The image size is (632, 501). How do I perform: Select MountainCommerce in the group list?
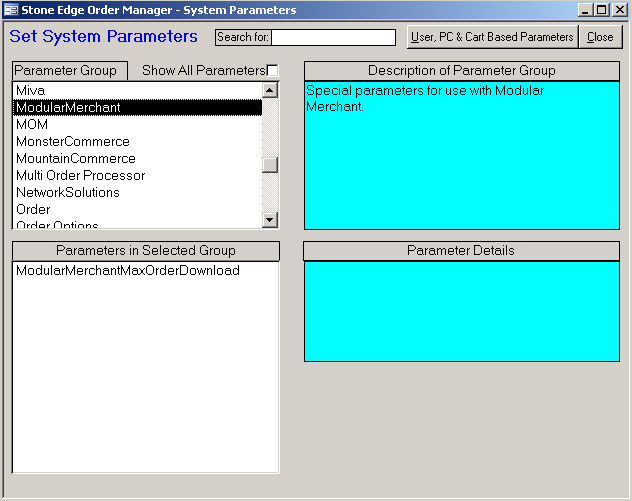click(137, 158)
